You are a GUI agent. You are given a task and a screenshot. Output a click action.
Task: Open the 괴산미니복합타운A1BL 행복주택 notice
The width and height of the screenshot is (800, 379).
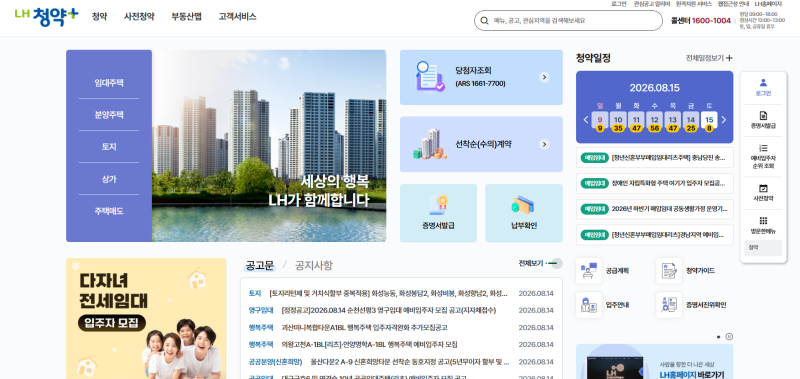[364, 327]
